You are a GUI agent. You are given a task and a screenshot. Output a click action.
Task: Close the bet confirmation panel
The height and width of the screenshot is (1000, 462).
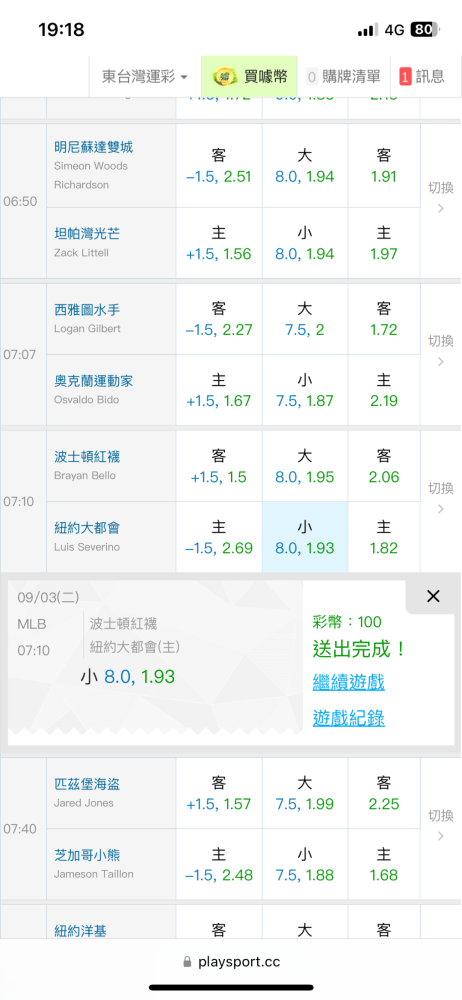tap(433, 596)
